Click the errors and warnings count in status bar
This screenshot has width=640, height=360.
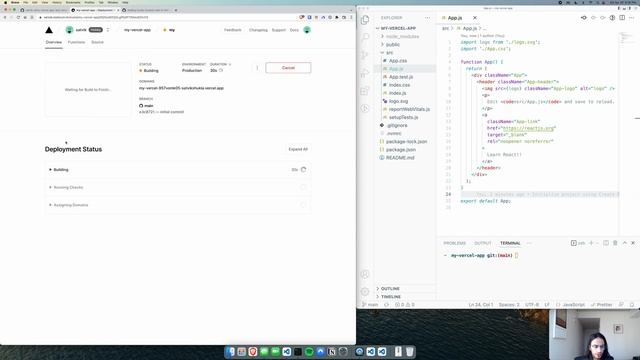pyautogui.click(x=404, y=304)
